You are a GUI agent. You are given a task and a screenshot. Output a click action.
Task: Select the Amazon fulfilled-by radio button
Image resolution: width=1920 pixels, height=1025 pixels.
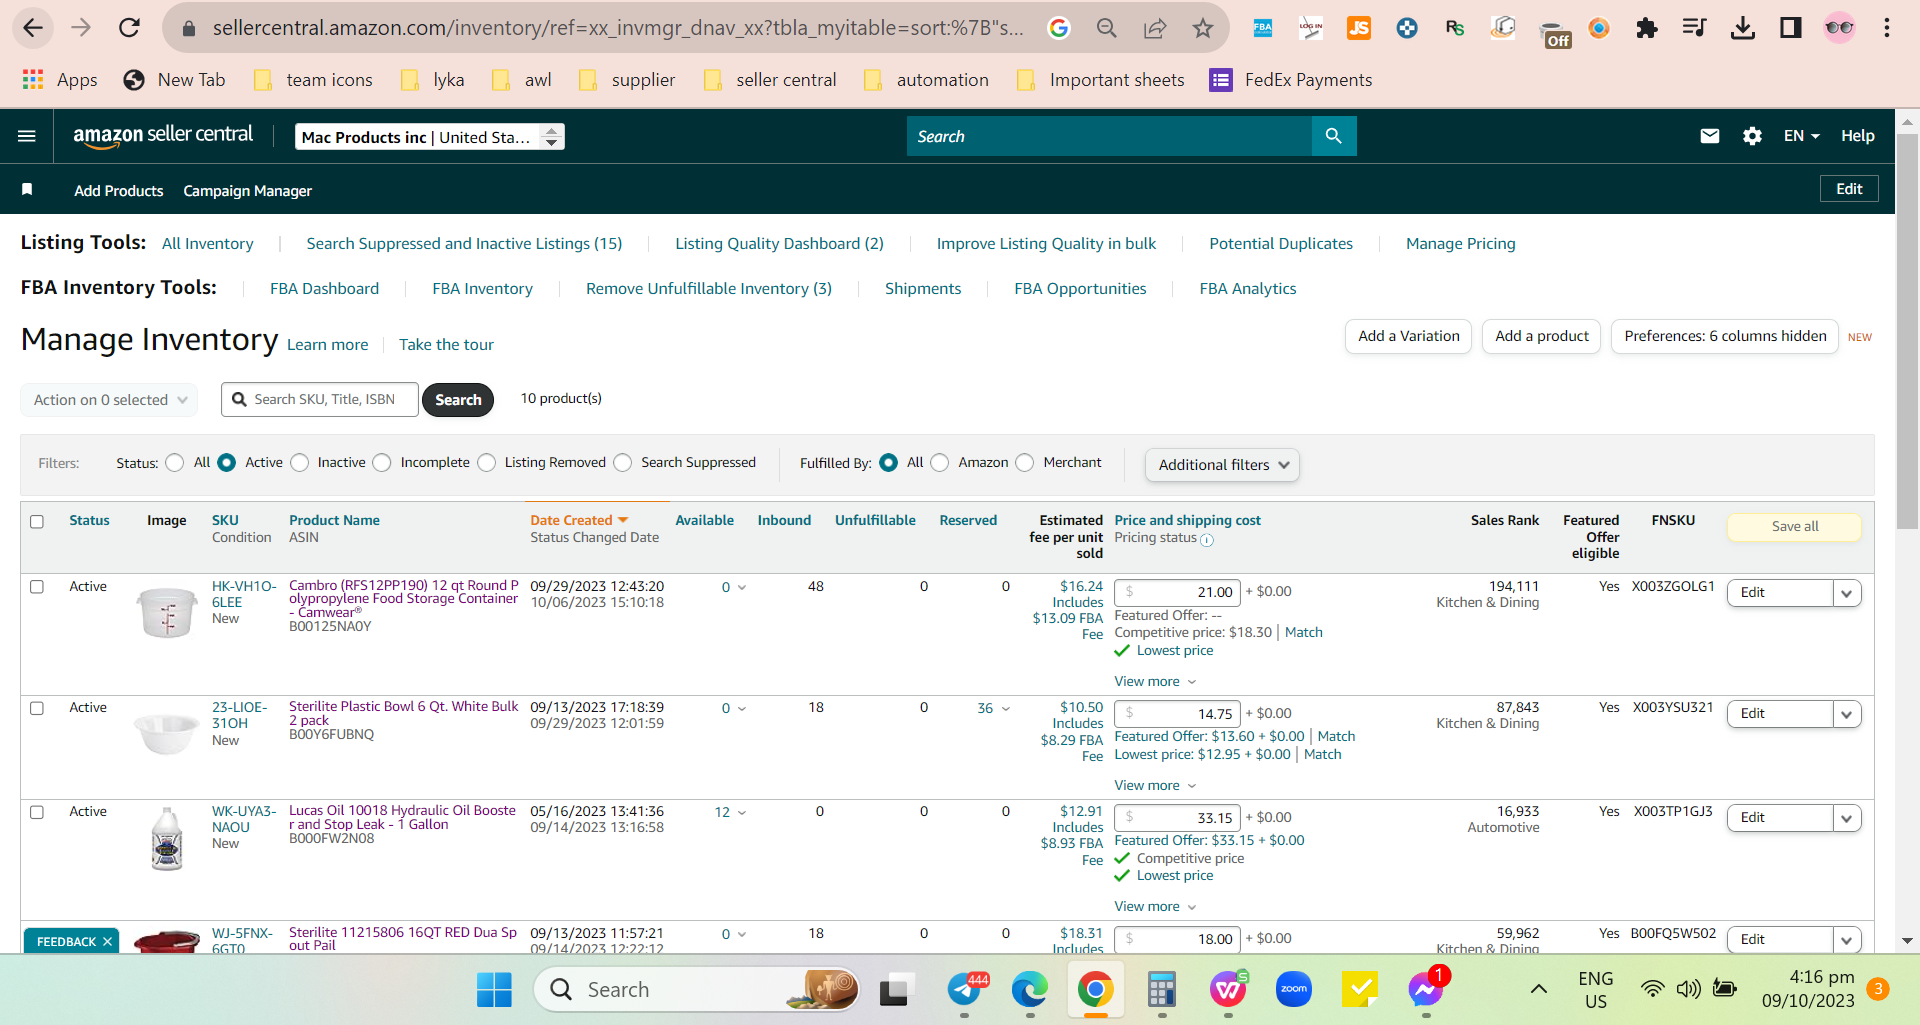pyautogui.click(x=940, y=463)
